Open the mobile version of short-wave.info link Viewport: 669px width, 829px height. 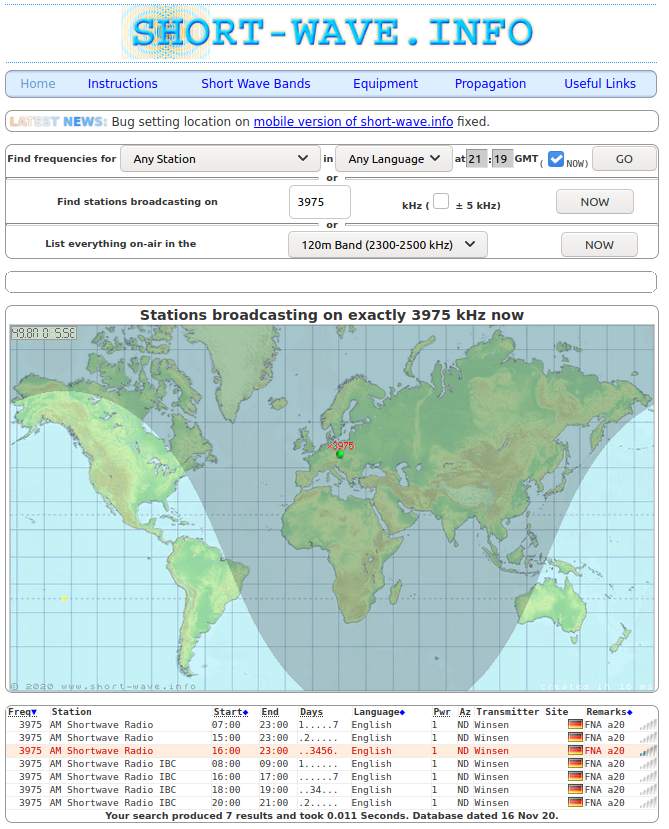(x=353, y=122)
